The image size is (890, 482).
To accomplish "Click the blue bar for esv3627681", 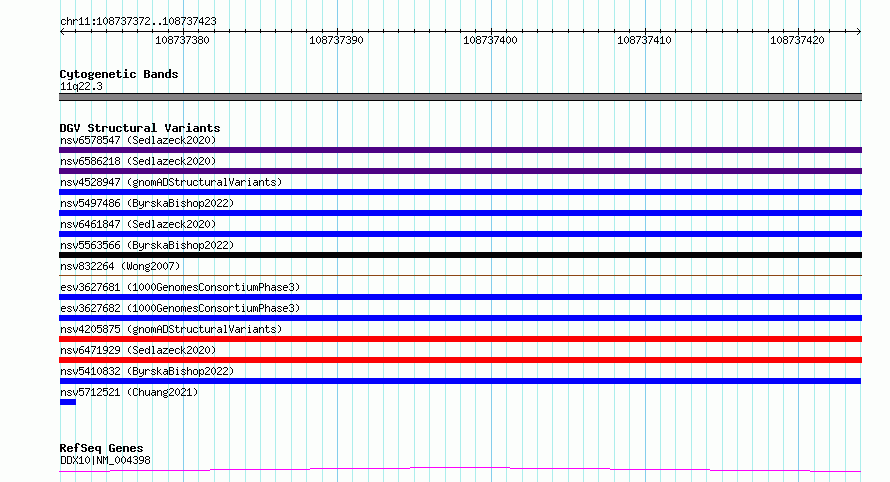I will (x=460, y=297).
